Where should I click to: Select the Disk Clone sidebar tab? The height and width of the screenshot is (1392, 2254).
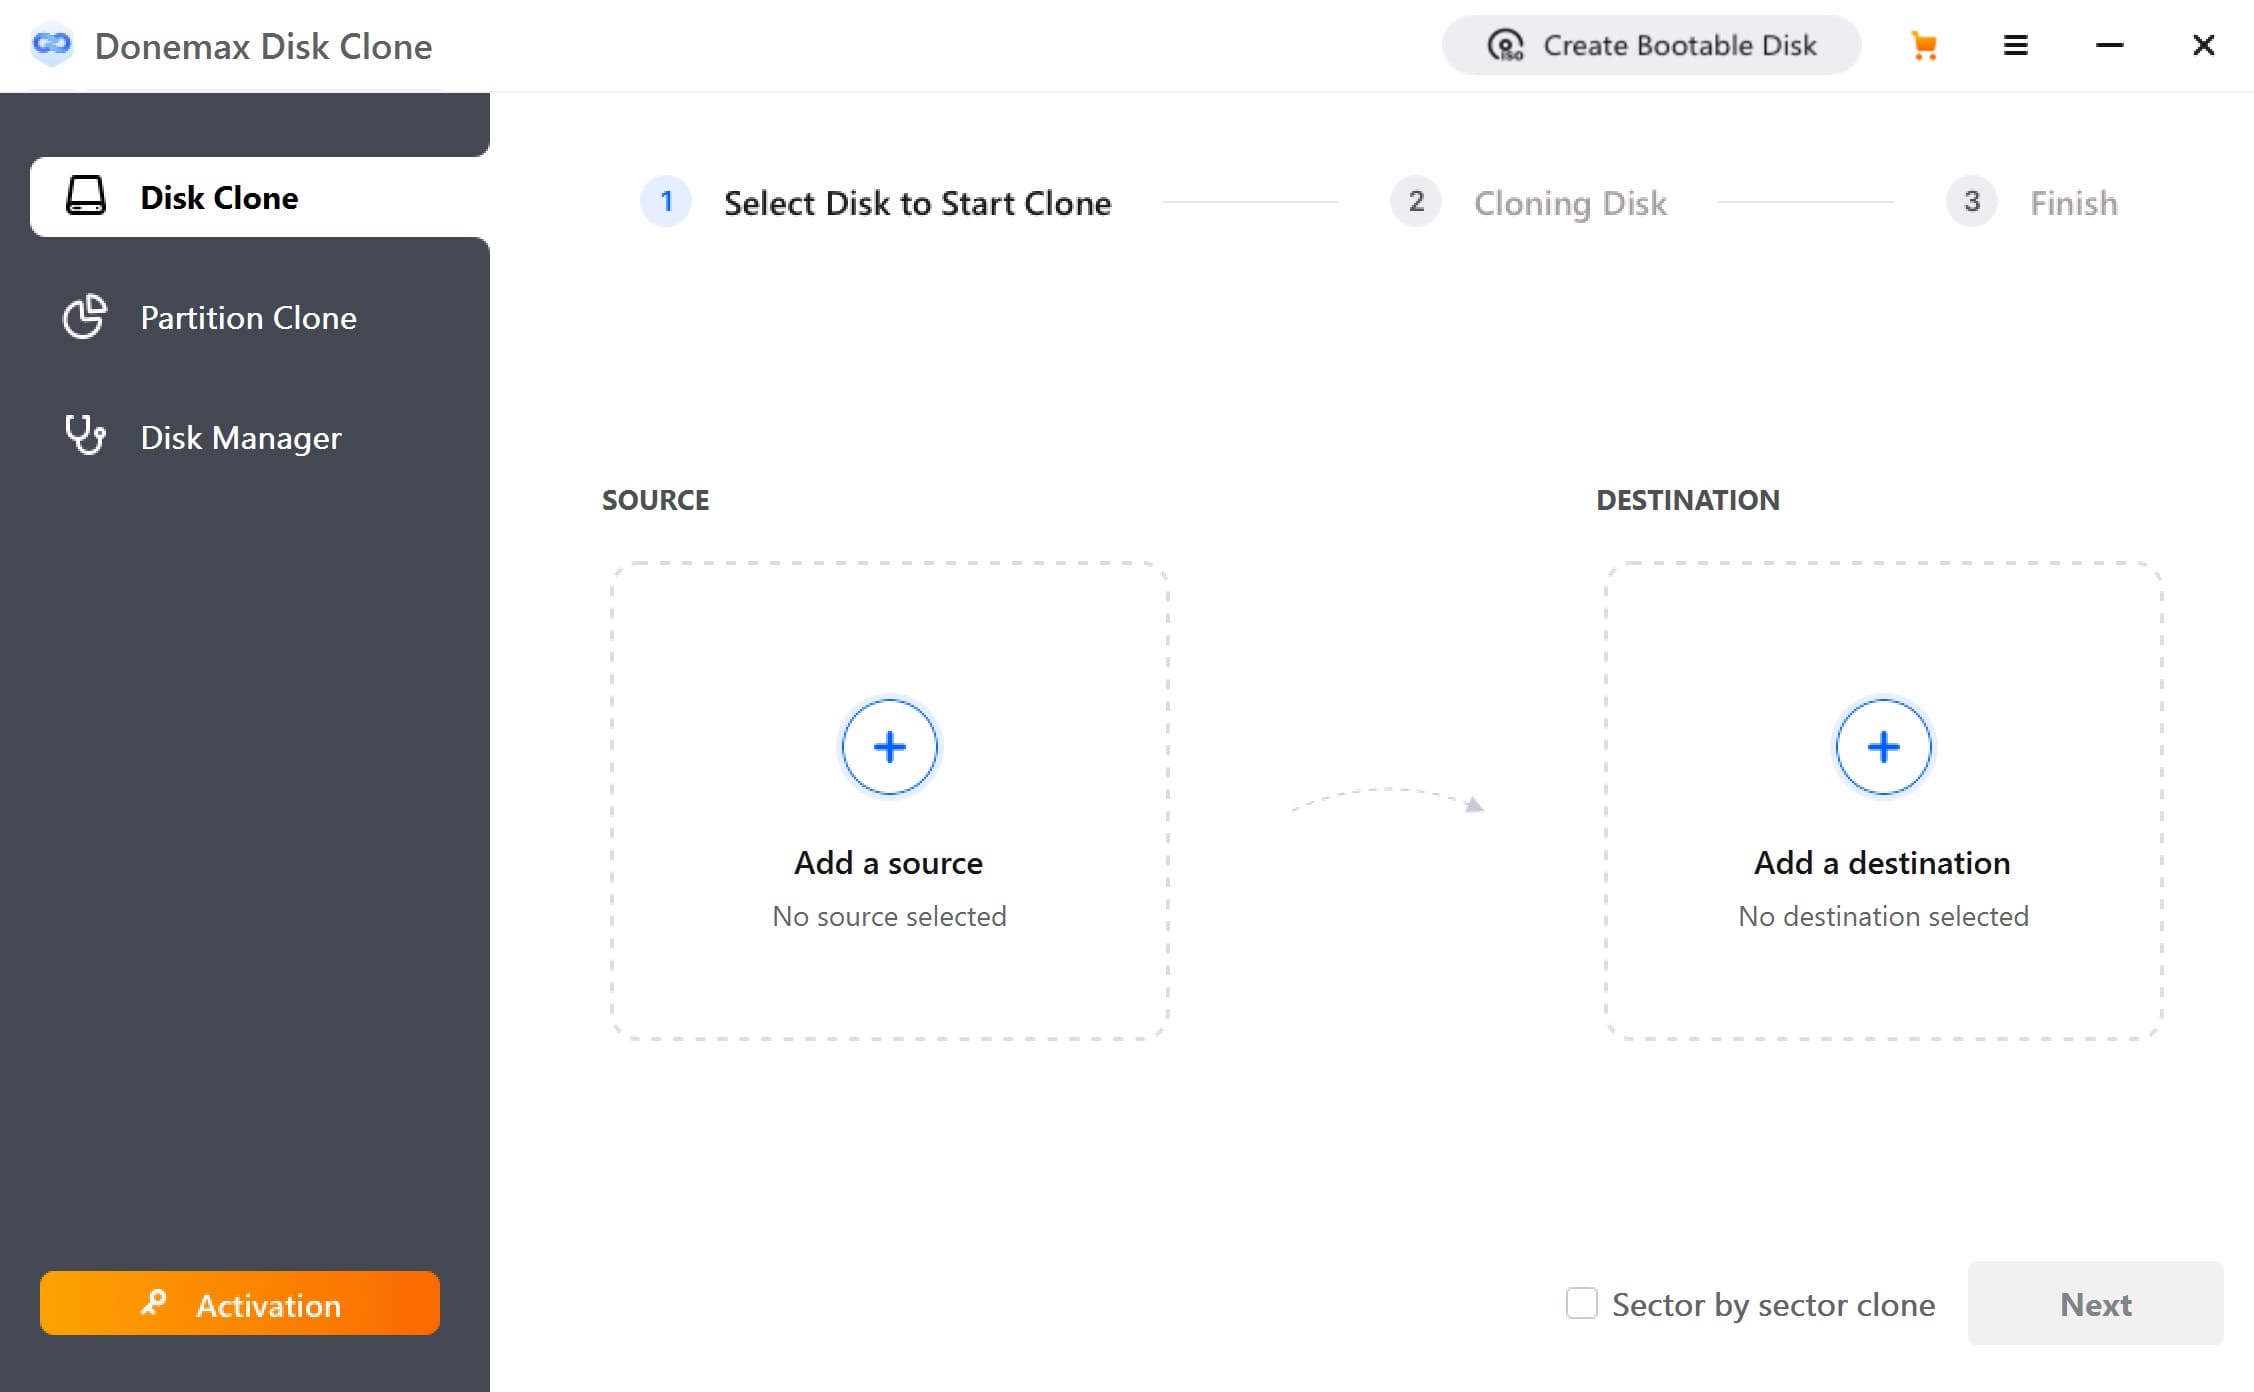pyautogui.click(x=219, y=197)
